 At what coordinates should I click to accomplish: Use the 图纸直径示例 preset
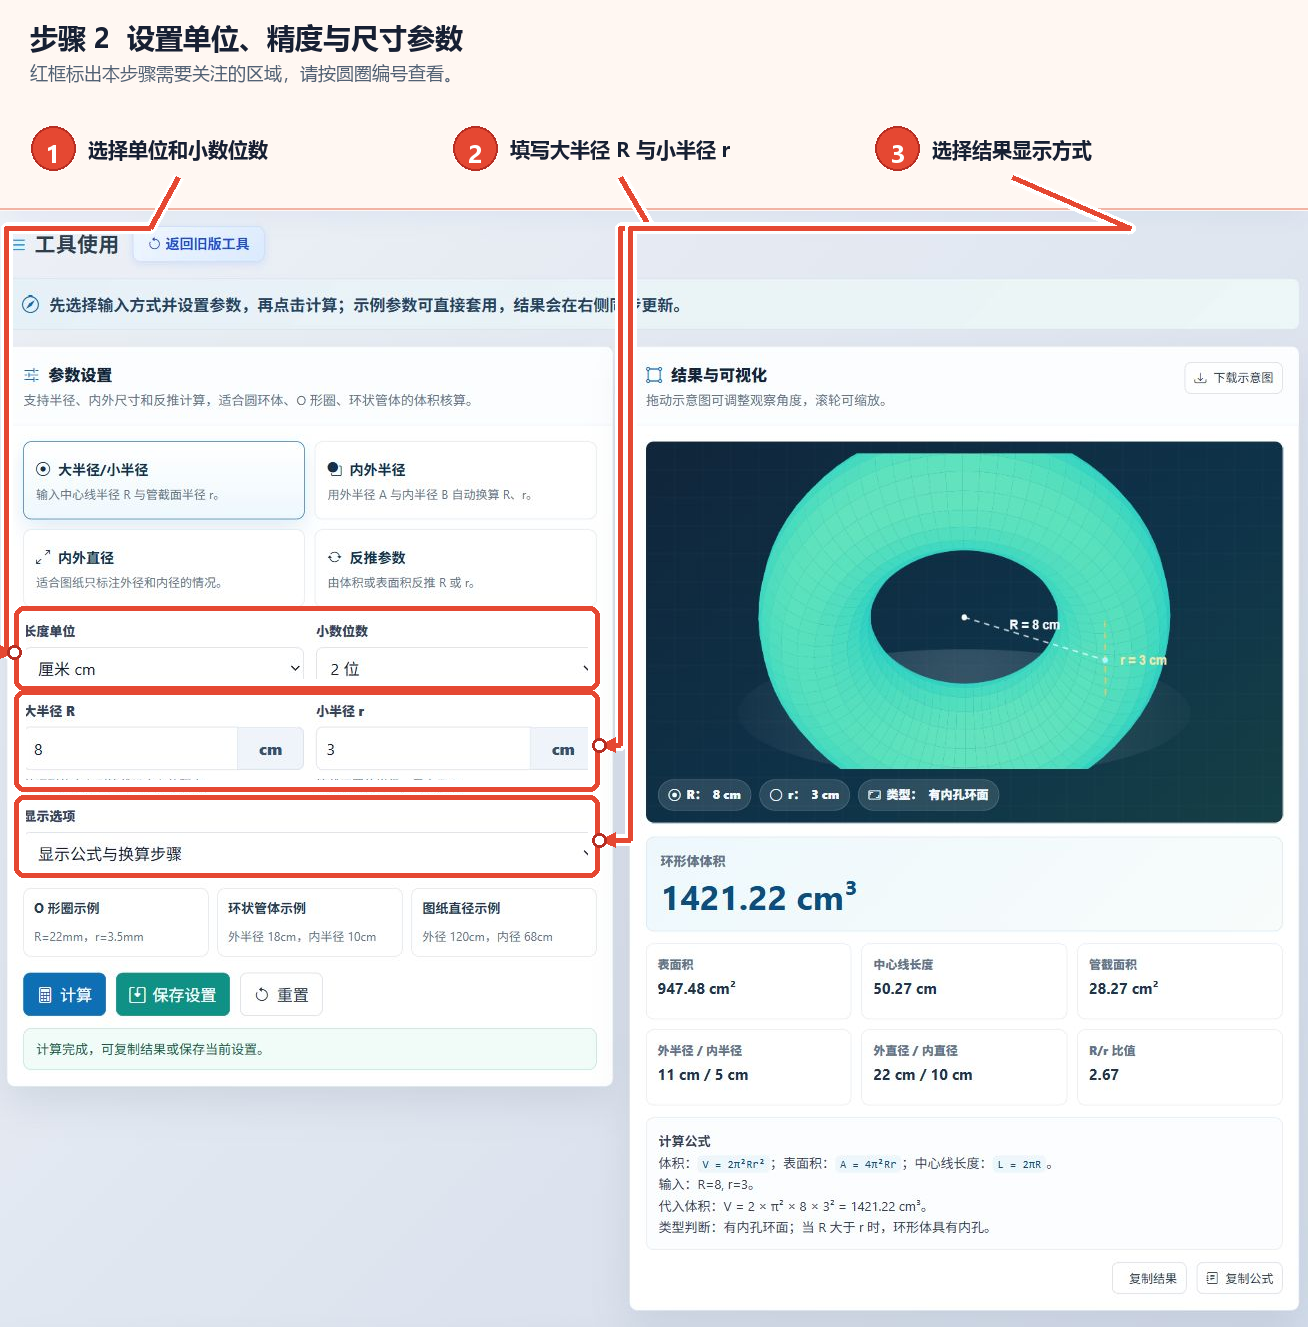[x=504, y=922]
